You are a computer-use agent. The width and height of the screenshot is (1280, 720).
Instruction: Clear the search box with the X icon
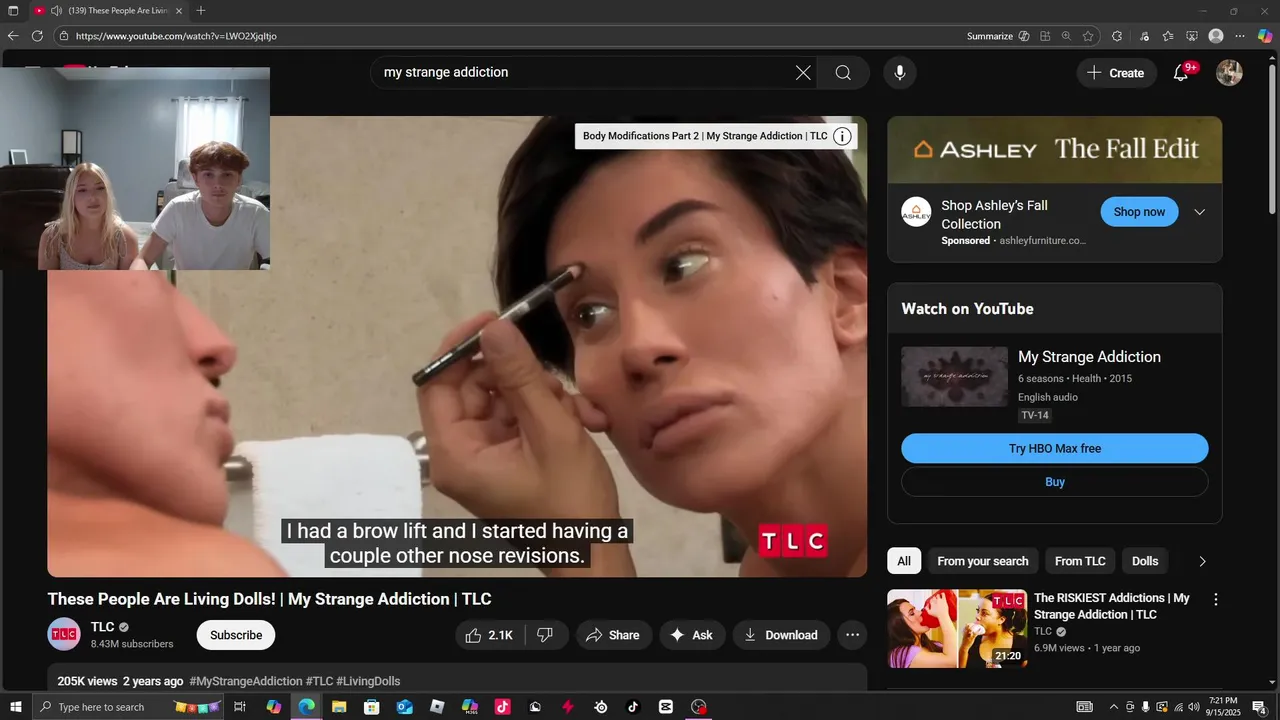(x=803, y=72)
